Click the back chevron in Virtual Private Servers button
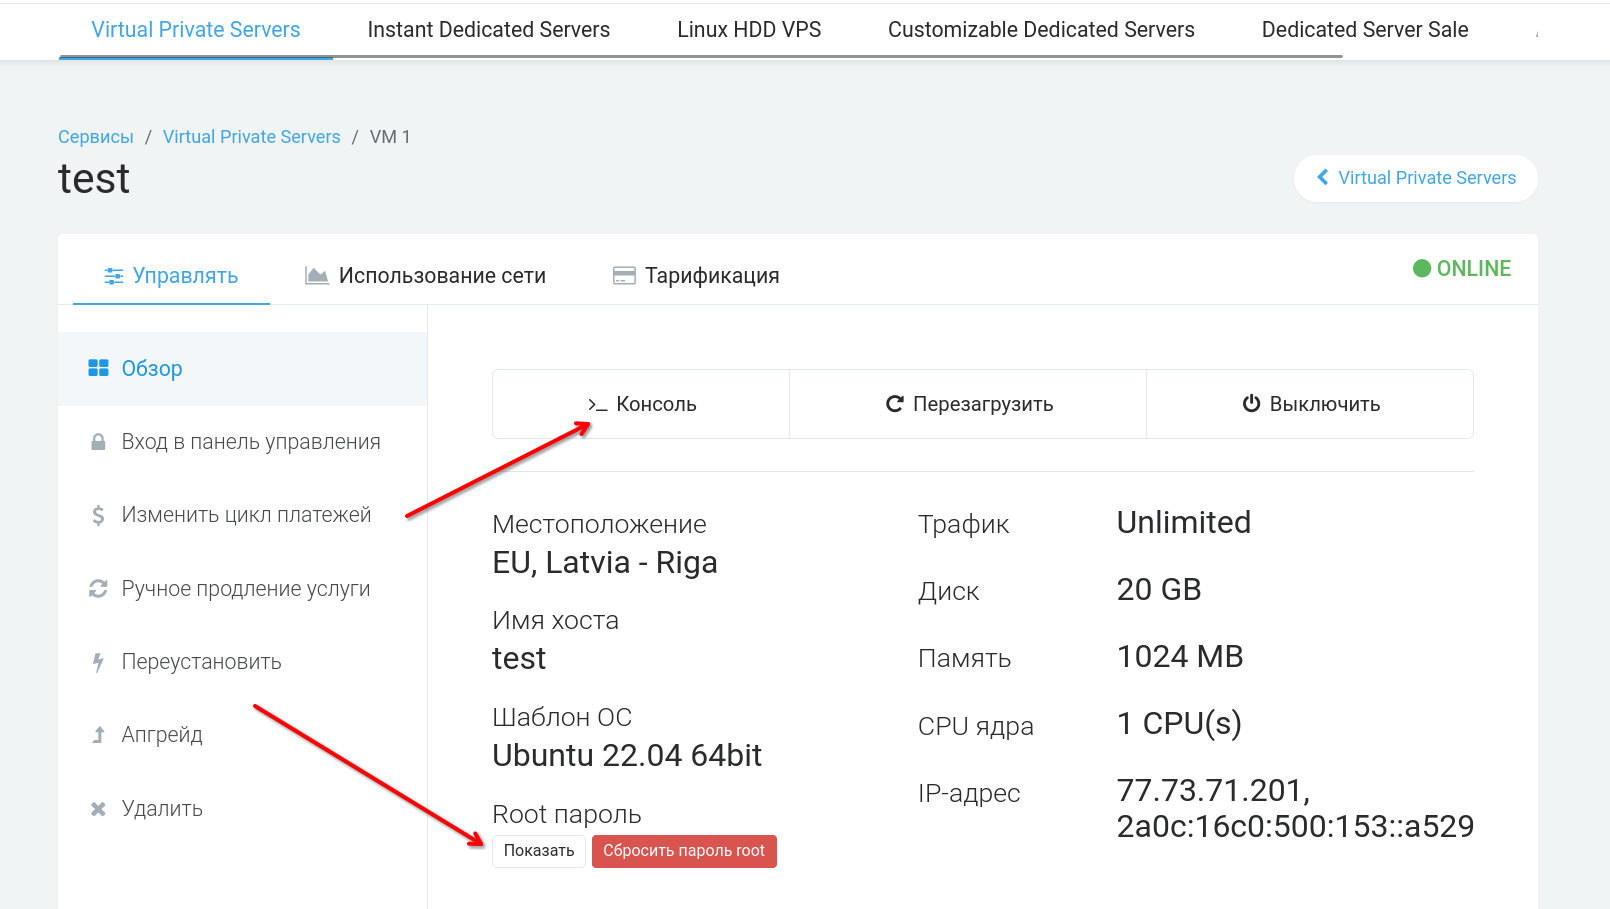 [1322, 177]
